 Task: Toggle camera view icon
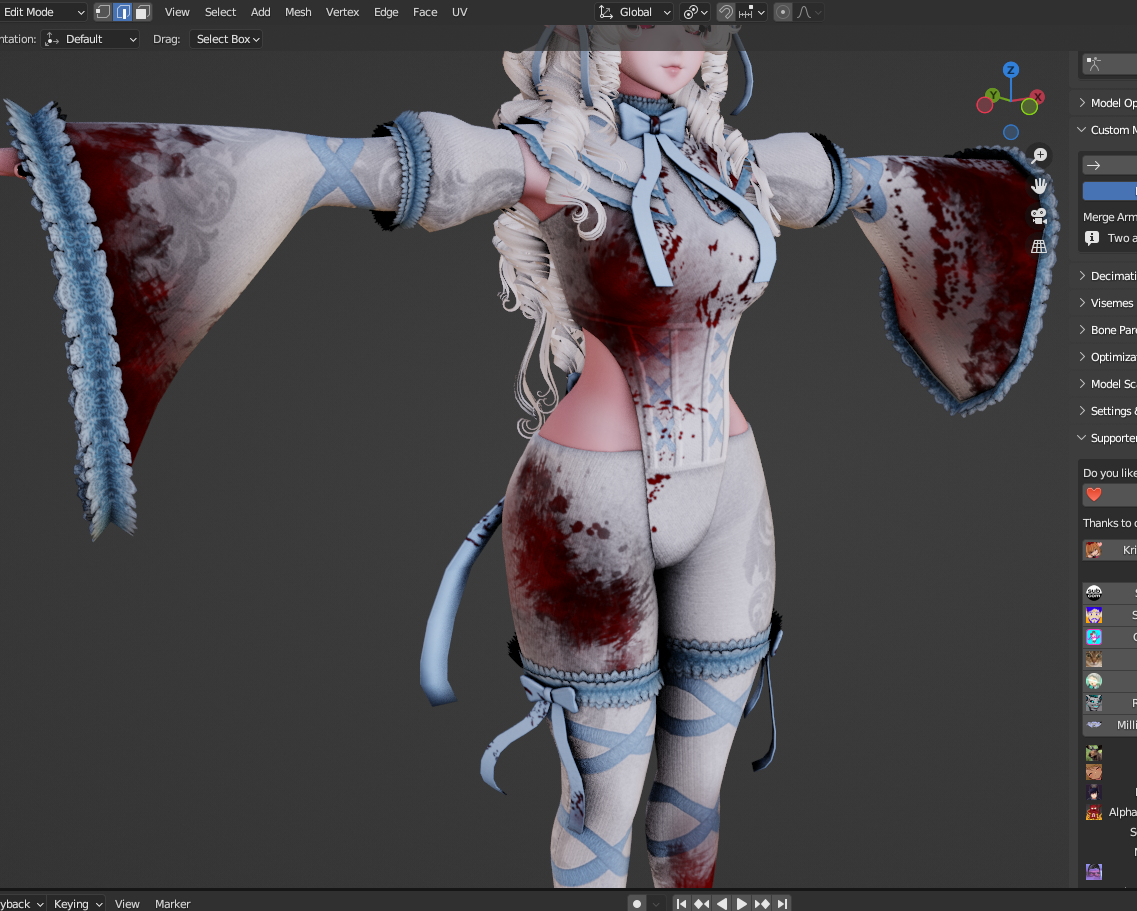coord(1040,216)
